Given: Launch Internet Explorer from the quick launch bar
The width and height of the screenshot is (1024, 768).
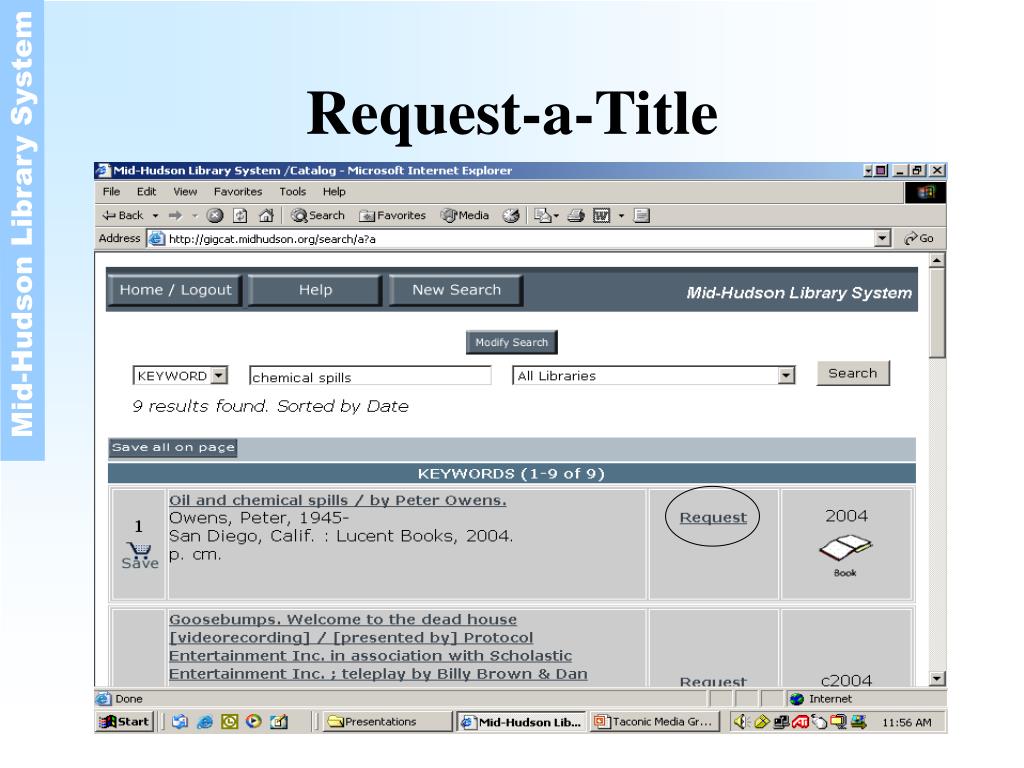Looking at the screenshot, I should 205,722.
